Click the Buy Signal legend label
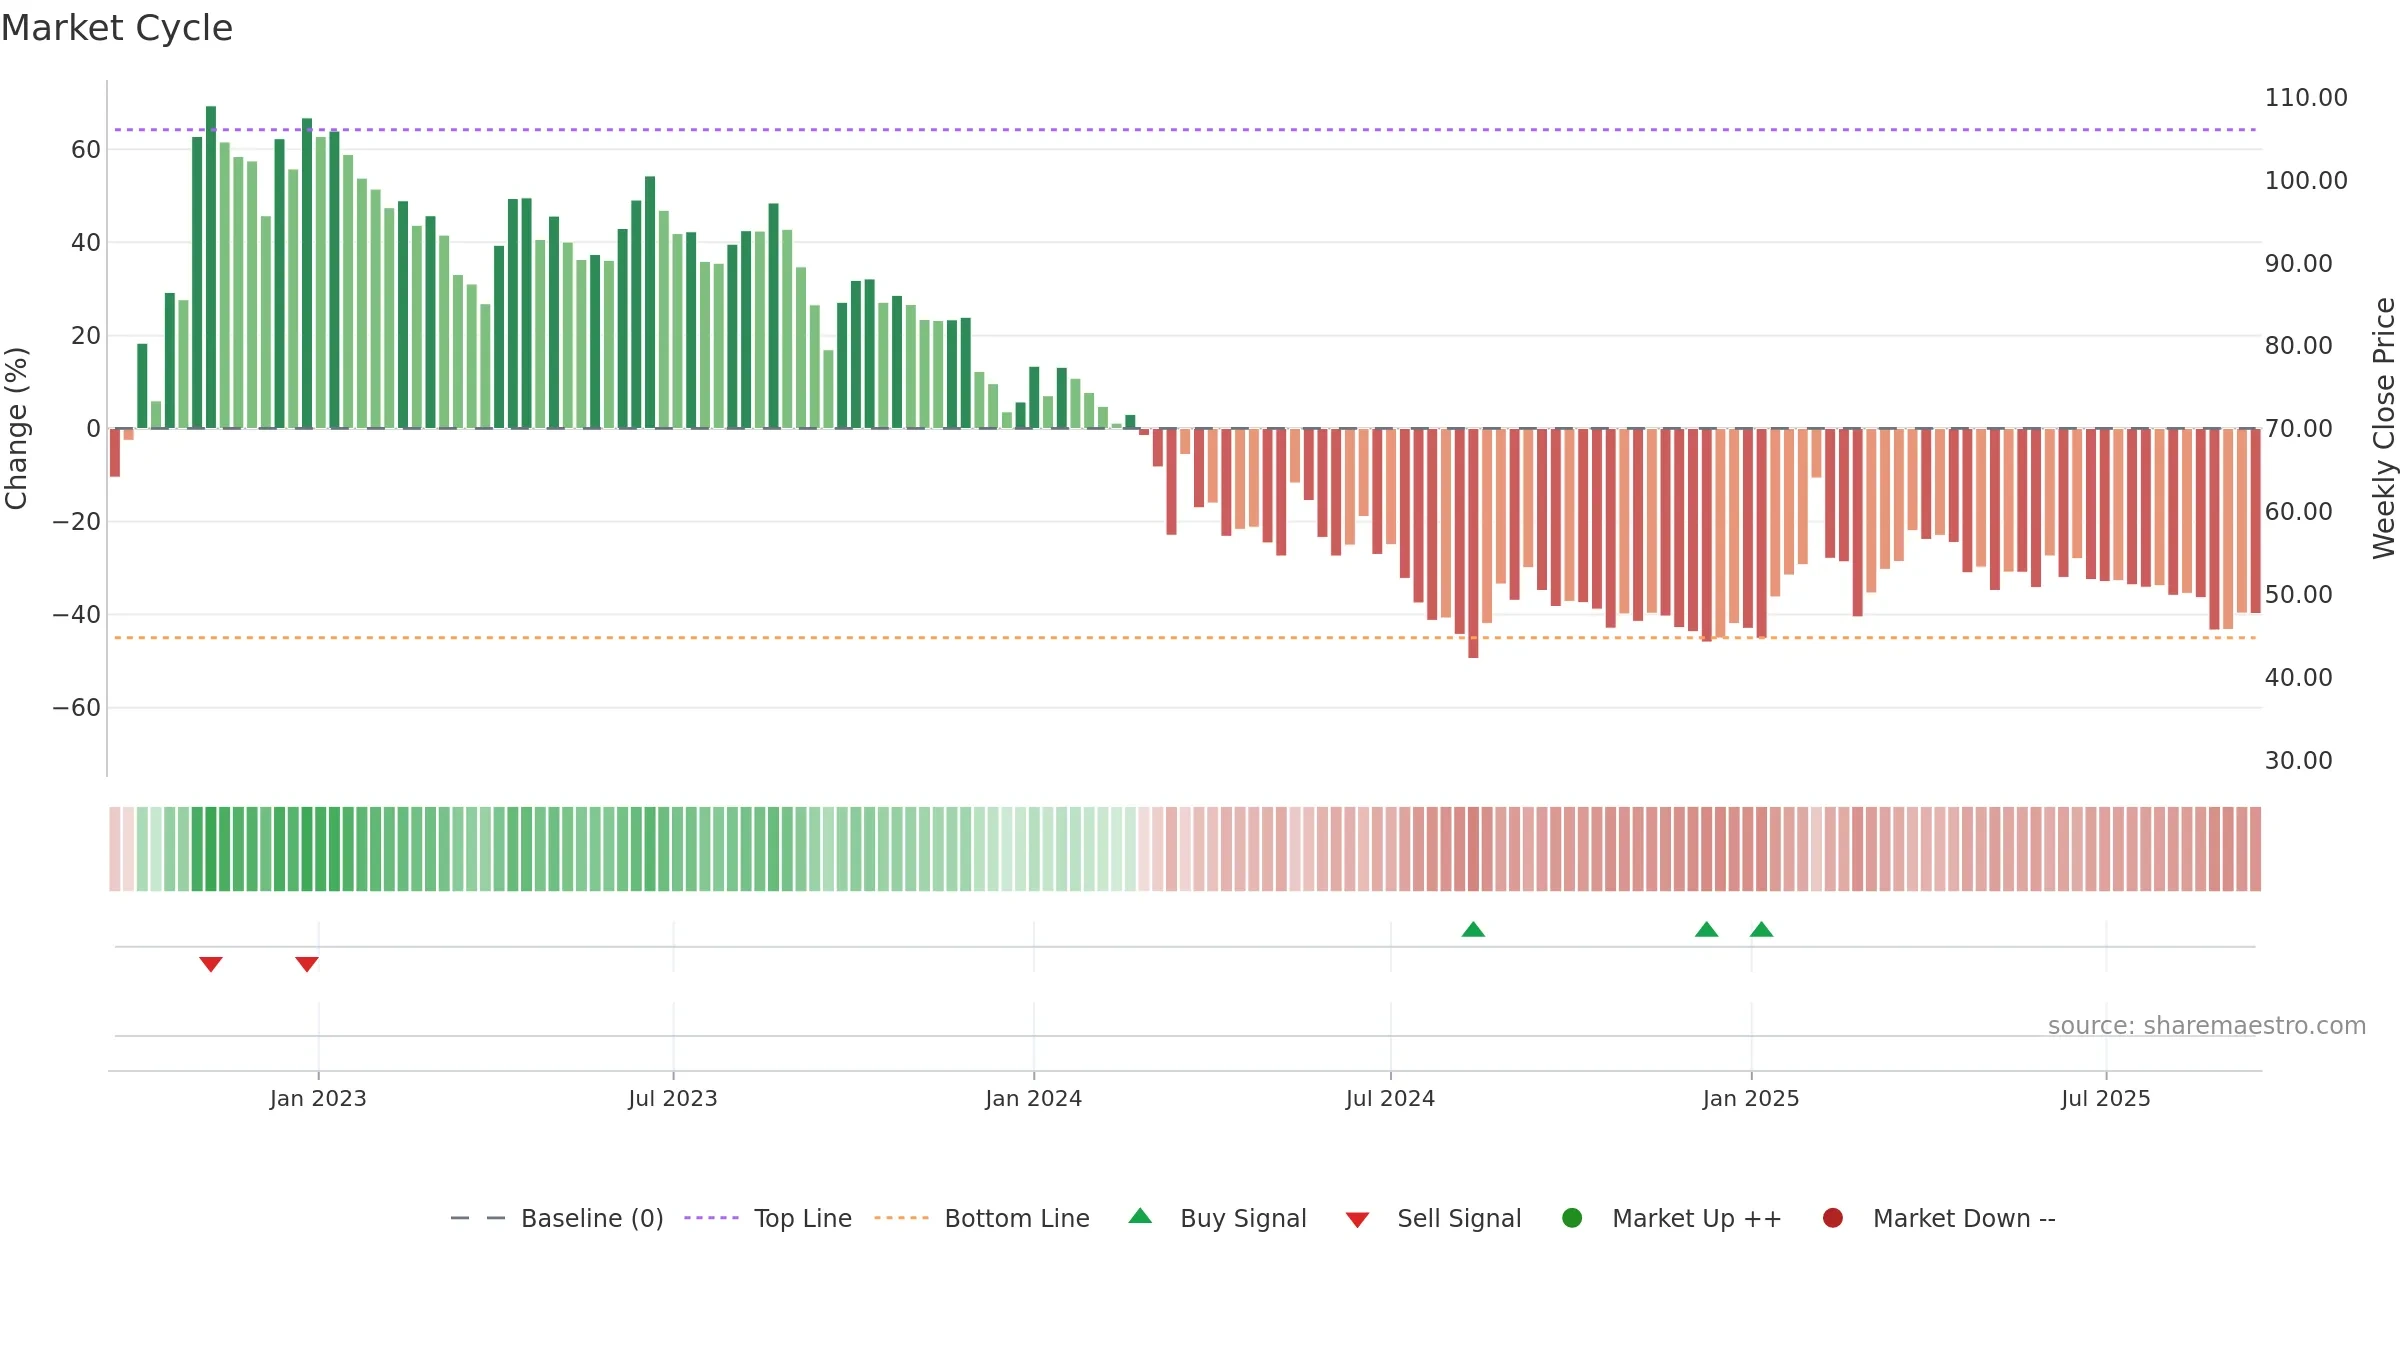This screenshot has width=2400, height=1350. coord(1243,1218)
